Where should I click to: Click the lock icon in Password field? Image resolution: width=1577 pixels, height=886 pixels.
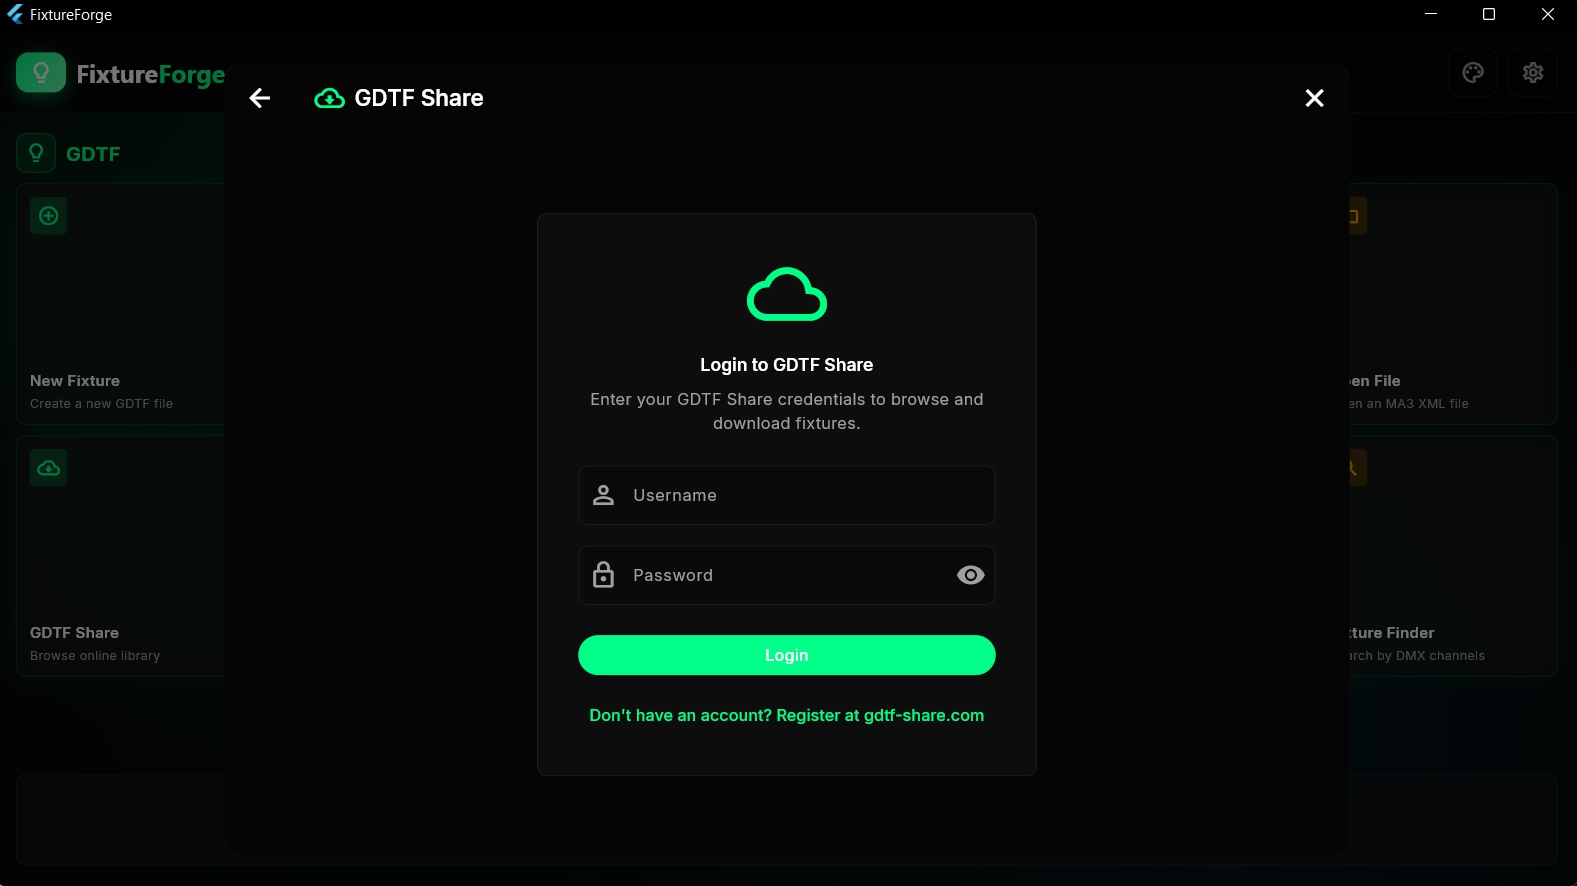(604, 575)
